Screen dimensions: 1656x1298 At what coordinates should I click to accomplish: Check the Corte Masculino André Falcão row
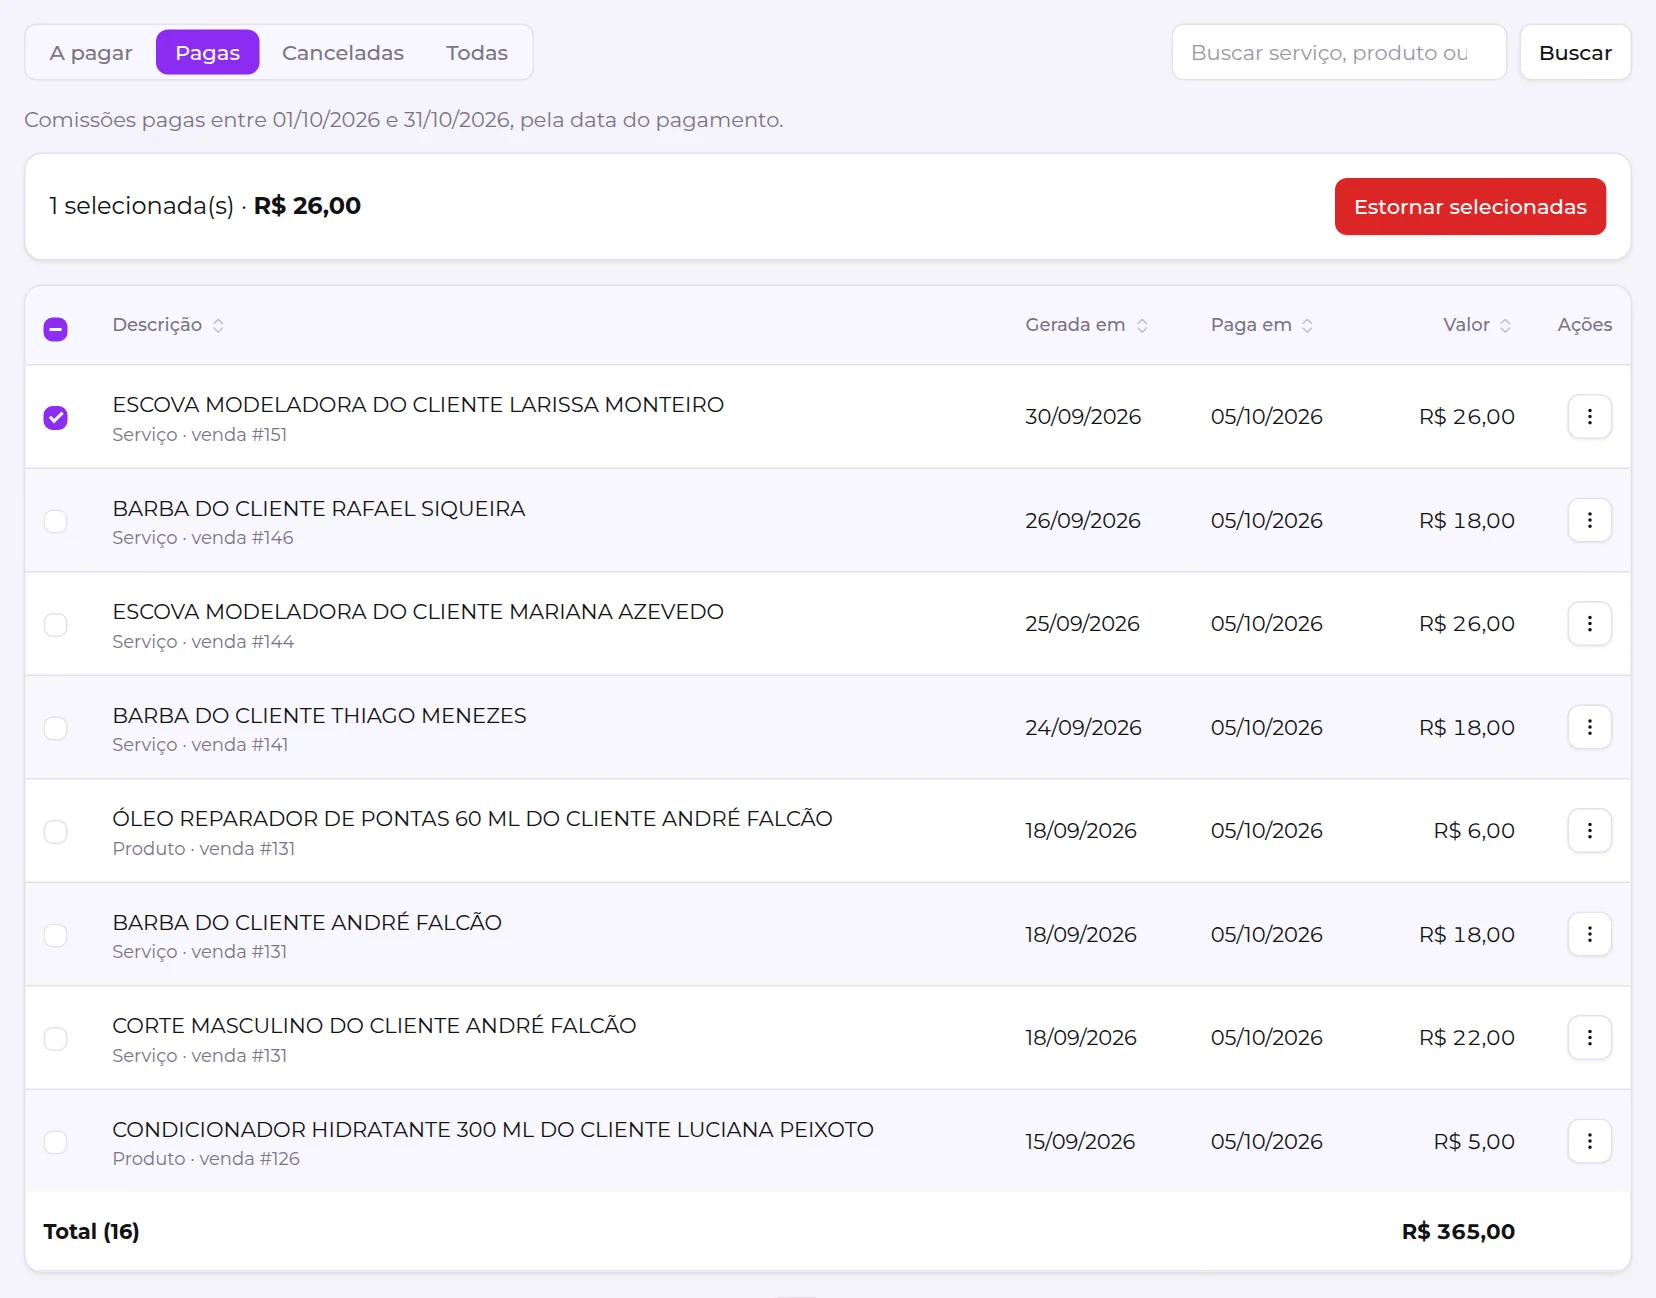coord(56,1039)
